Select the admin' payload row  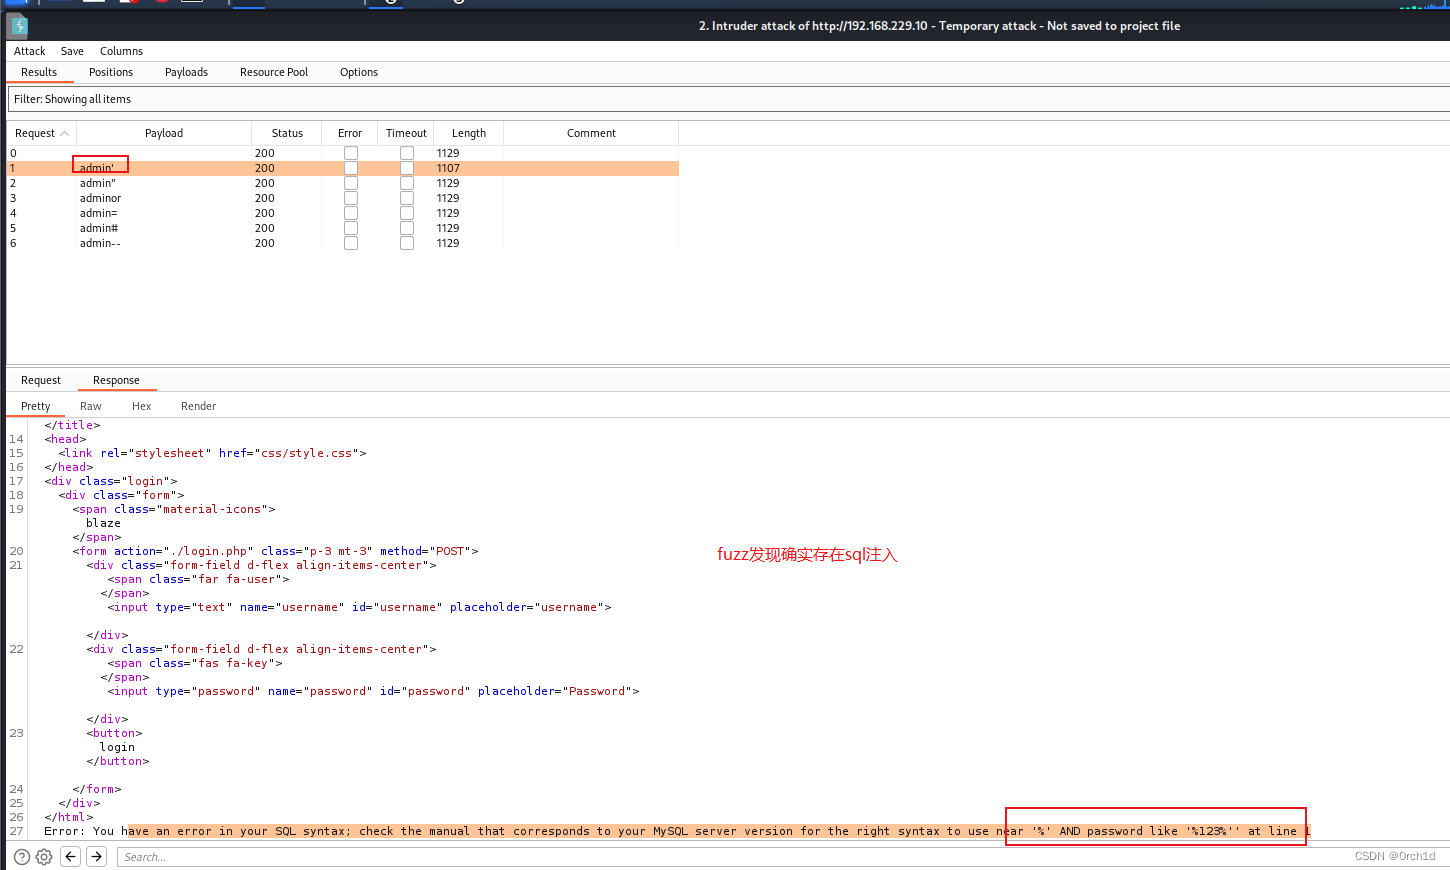343,168
